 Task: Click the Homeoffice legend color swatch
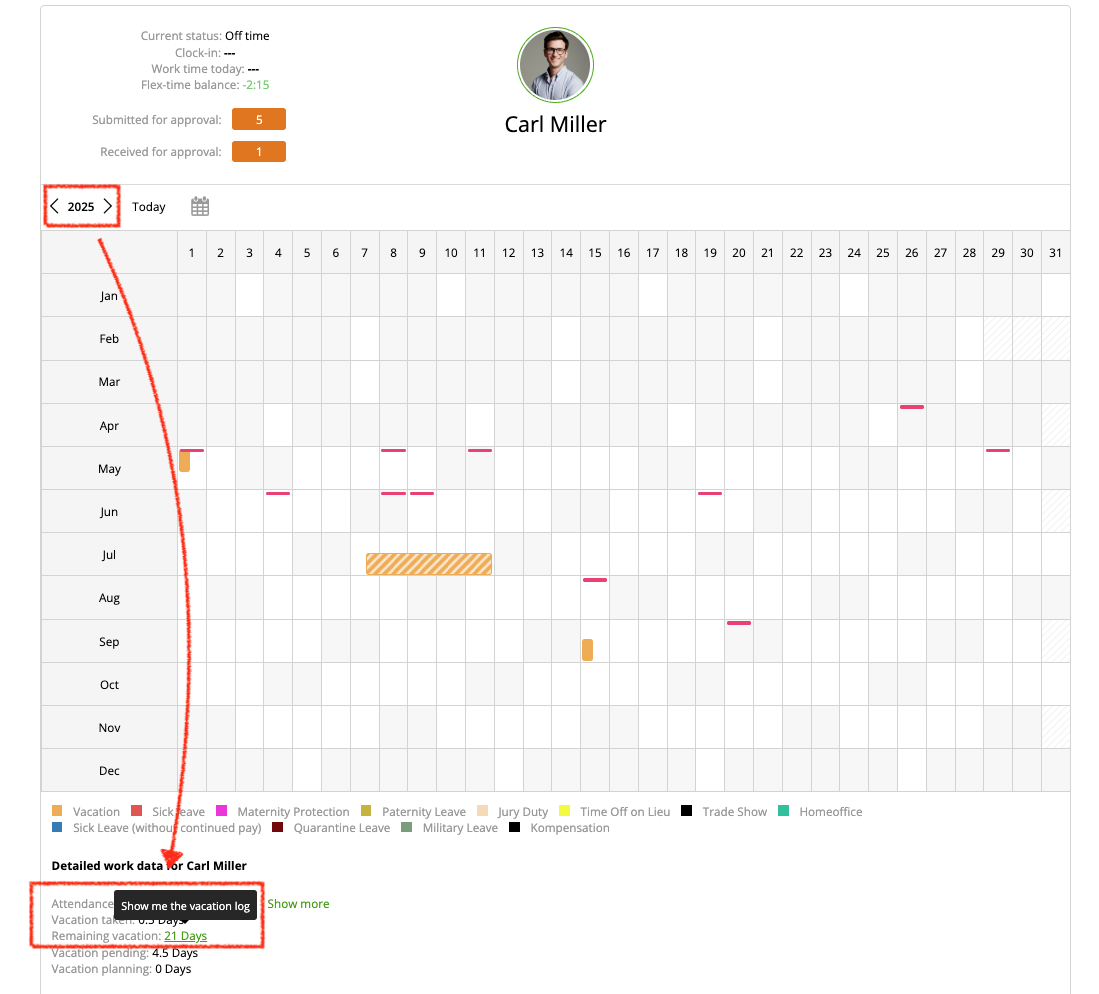click(784, 812)
